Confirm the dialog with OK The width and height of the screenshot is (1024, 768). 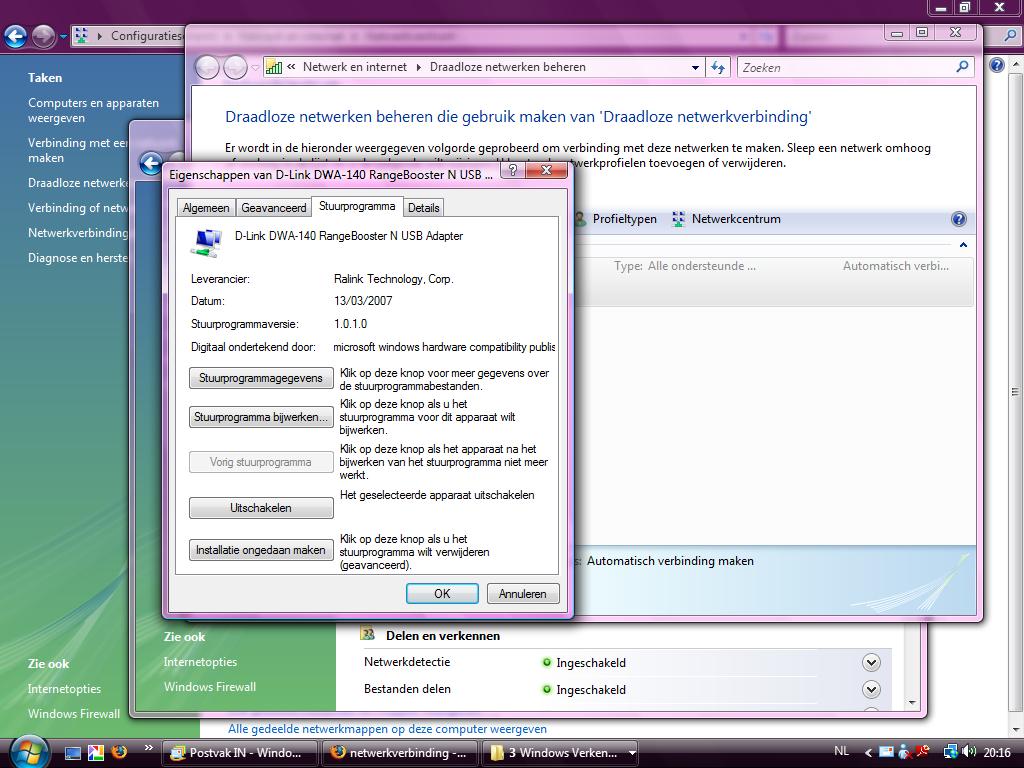pyautogui.click(x=442, y=594)
